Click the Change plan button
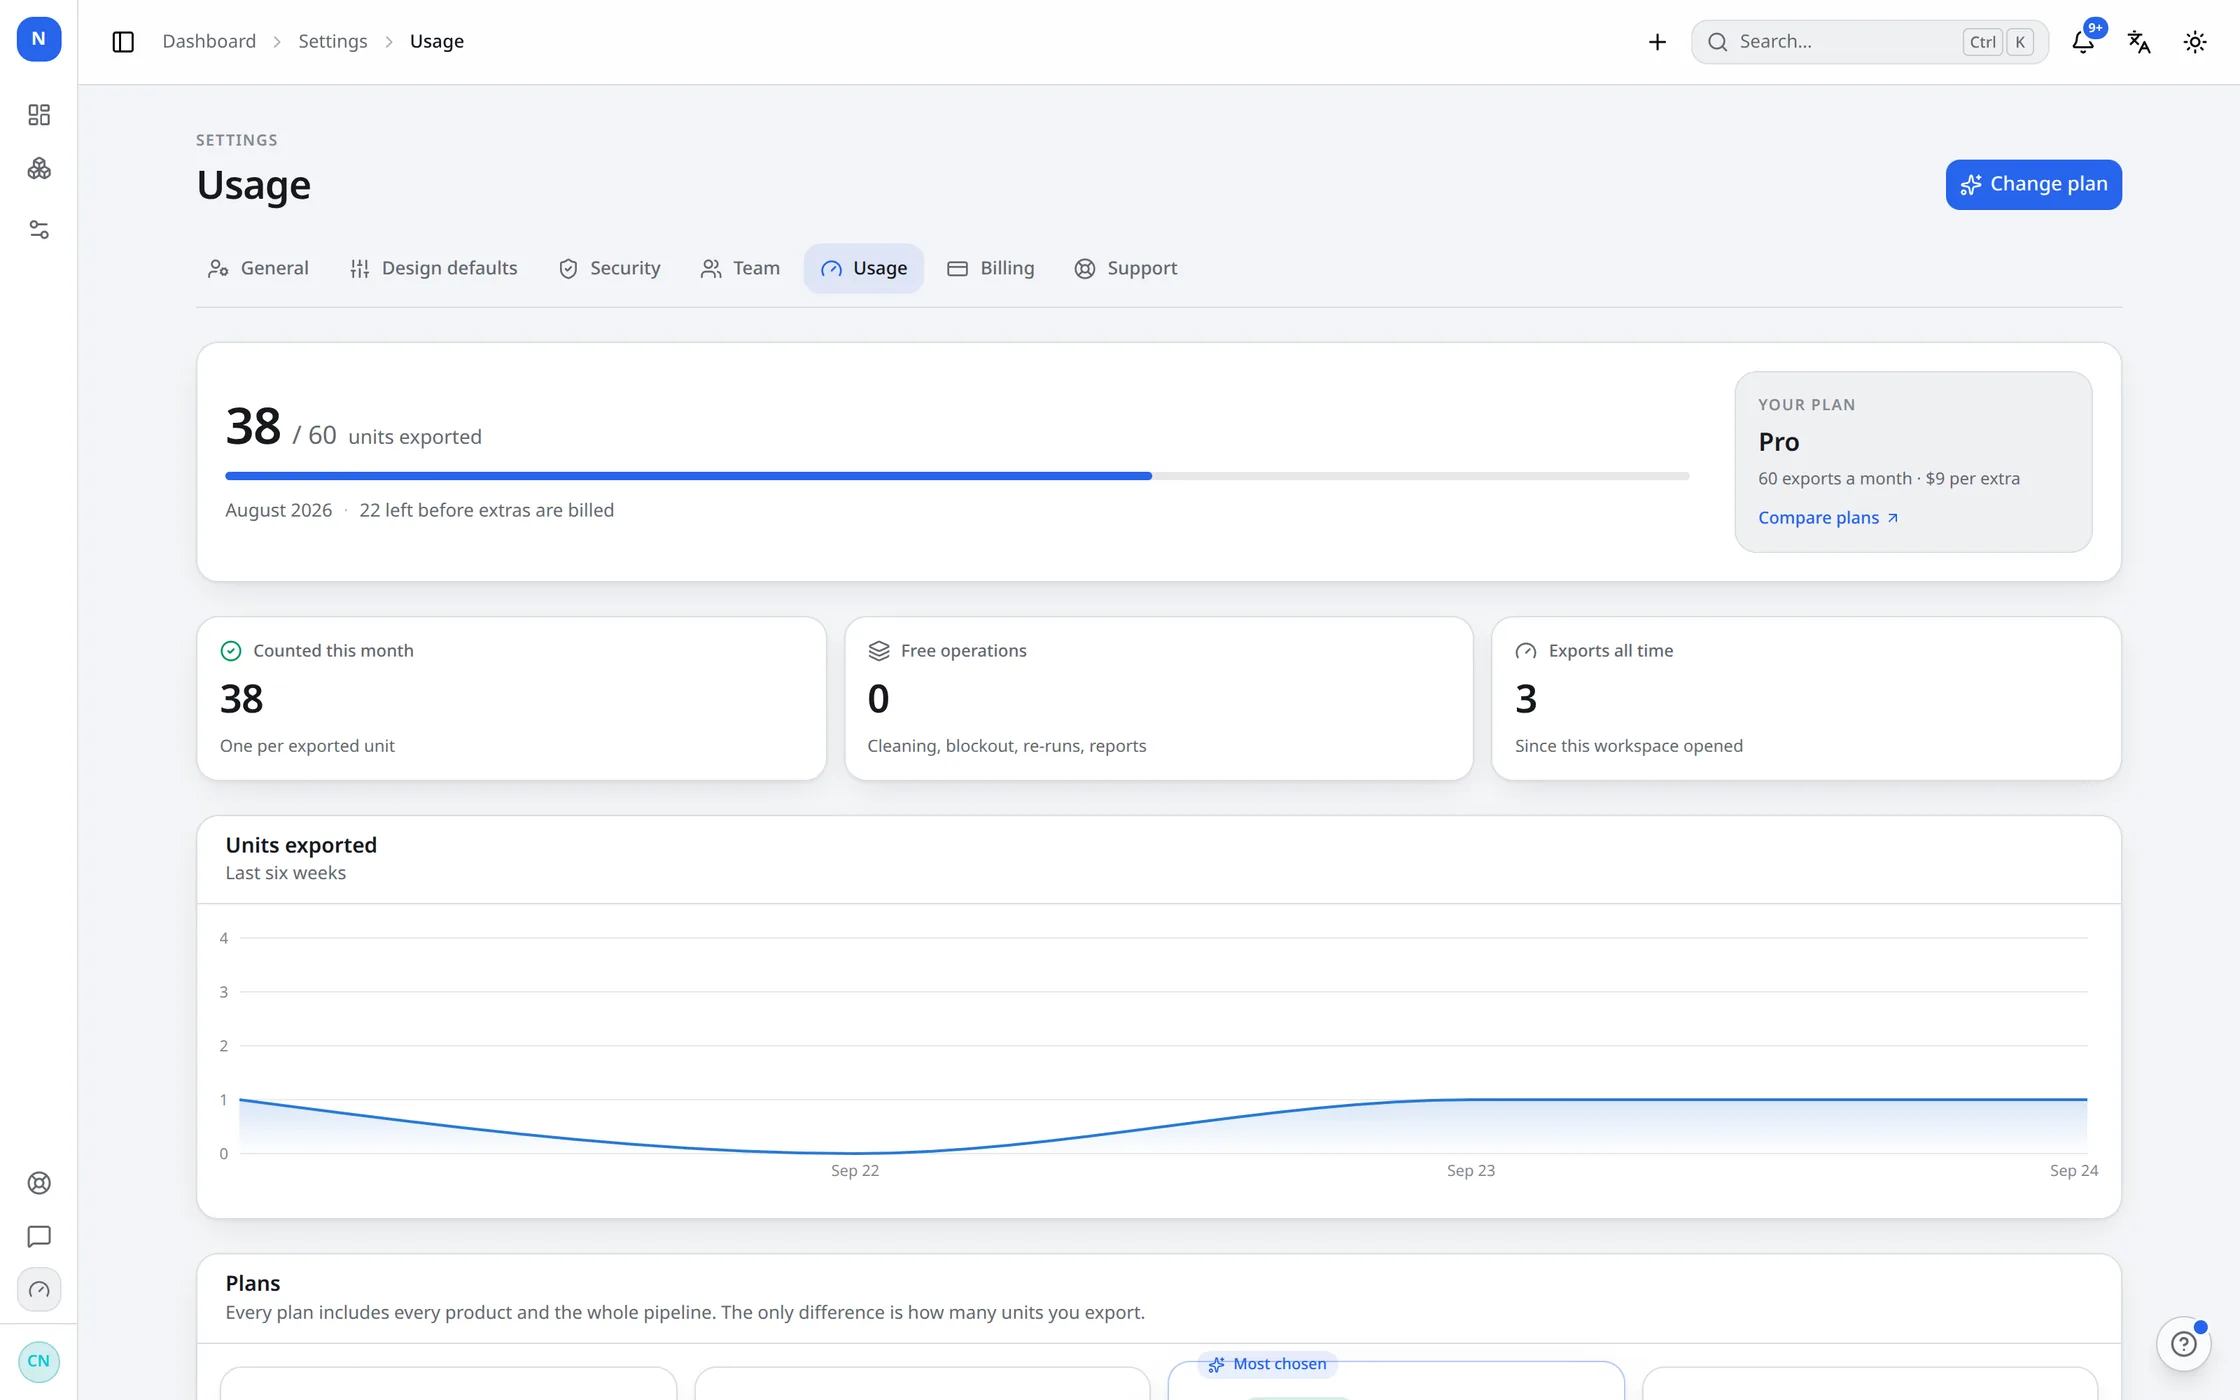The image size is (2240, 1400). (2033, 184)
